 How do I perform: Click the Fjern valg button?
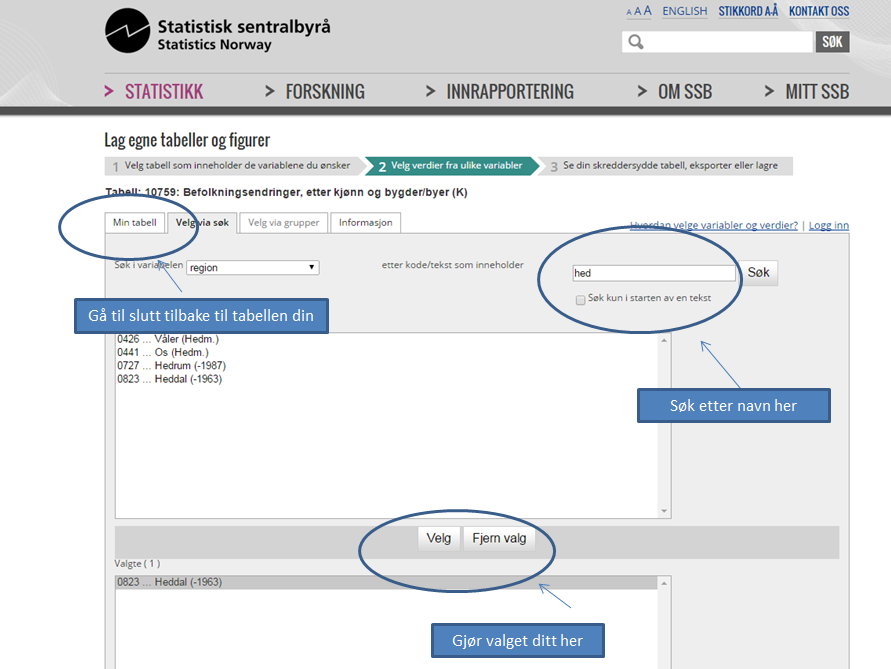[x=499, y=538]
